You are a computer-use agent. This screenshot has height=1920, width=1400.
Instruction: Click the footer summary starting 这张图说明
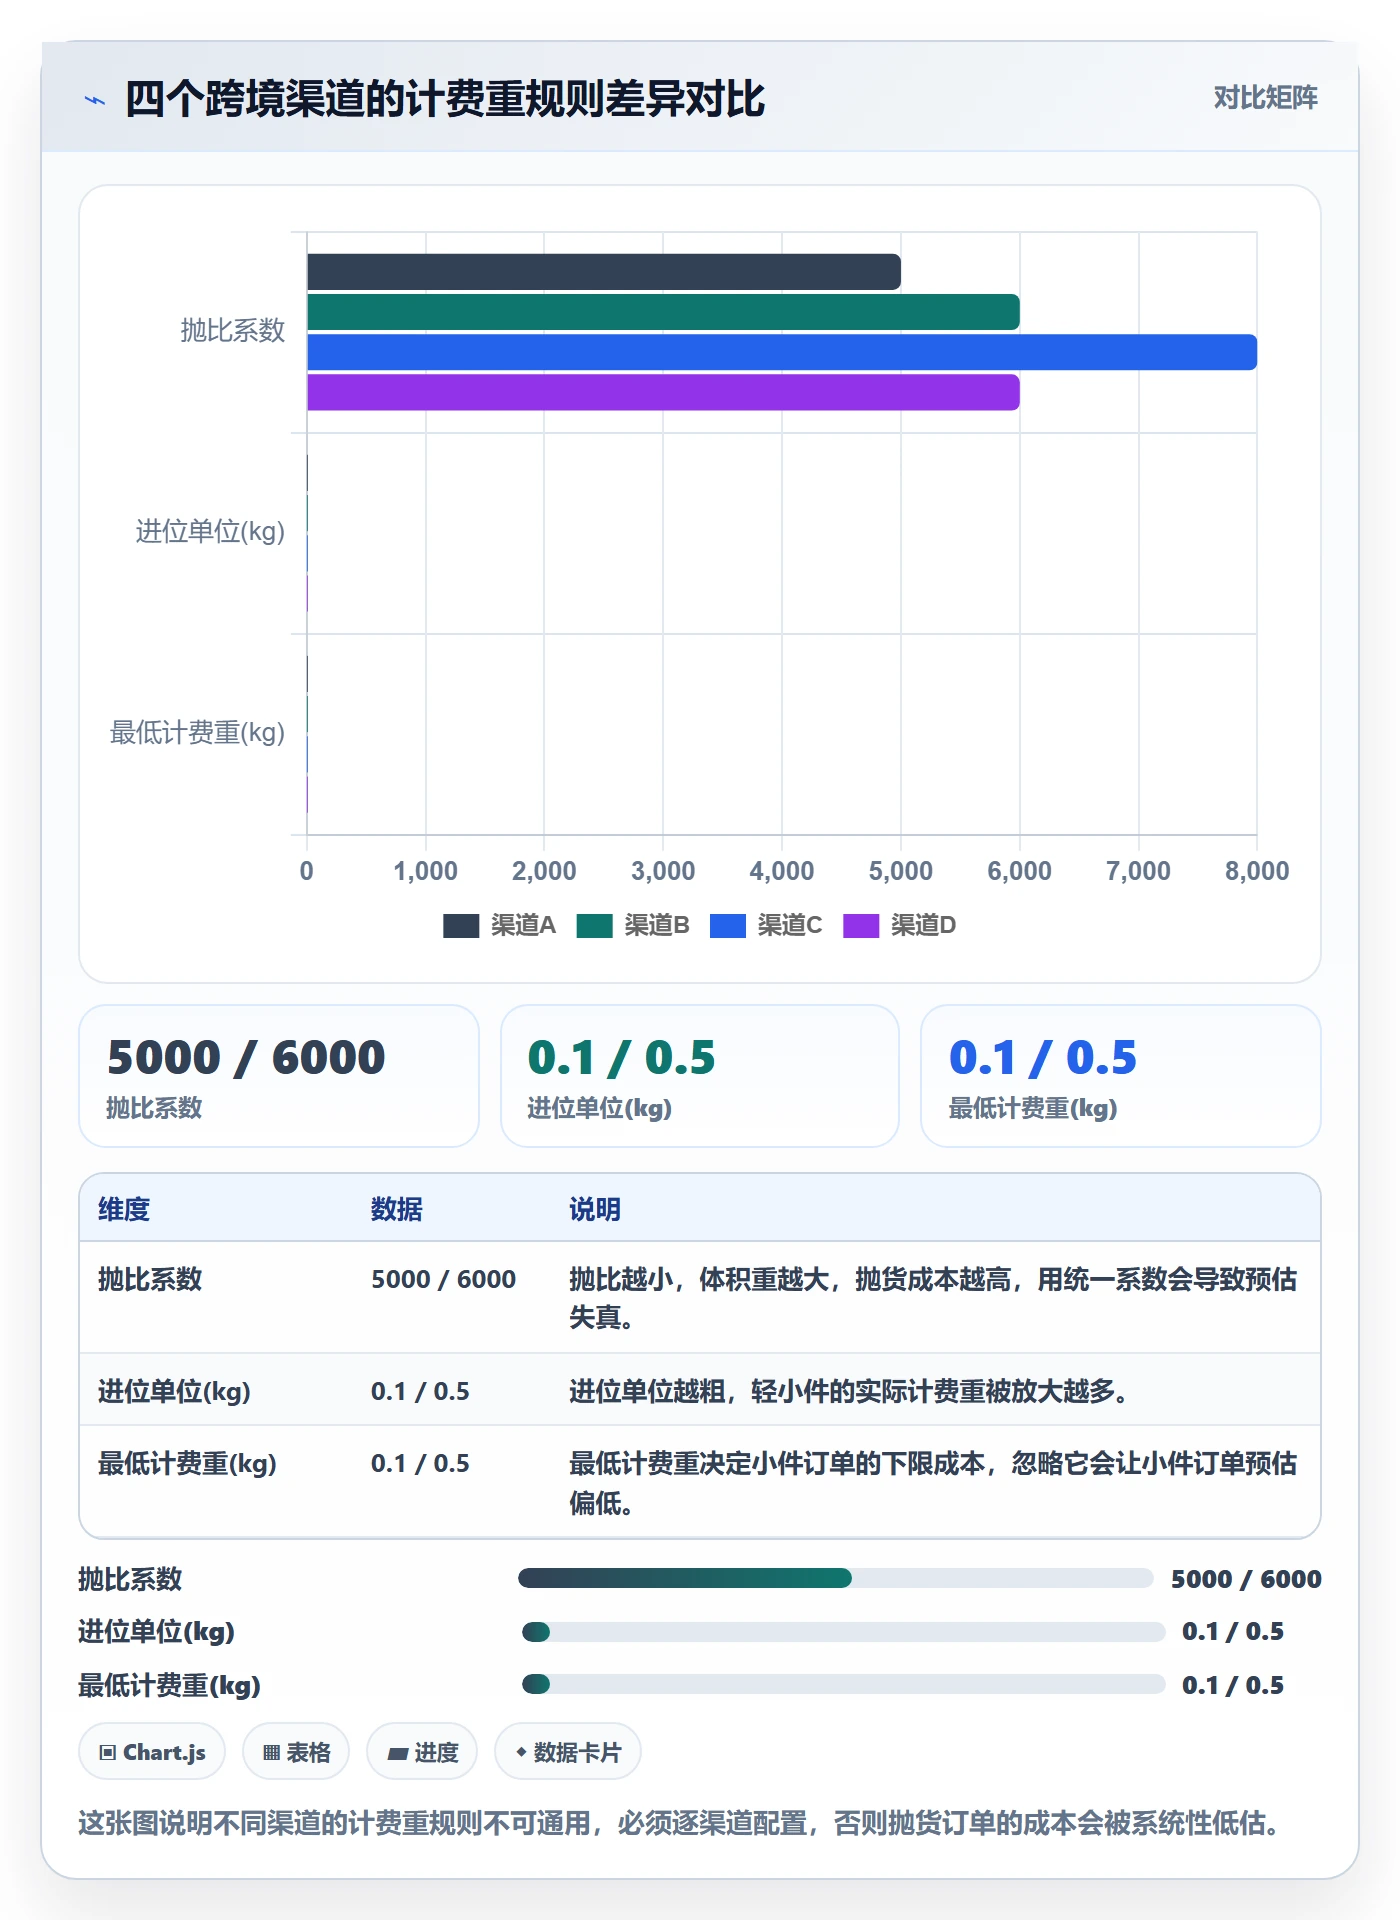tap(683, 1823)
